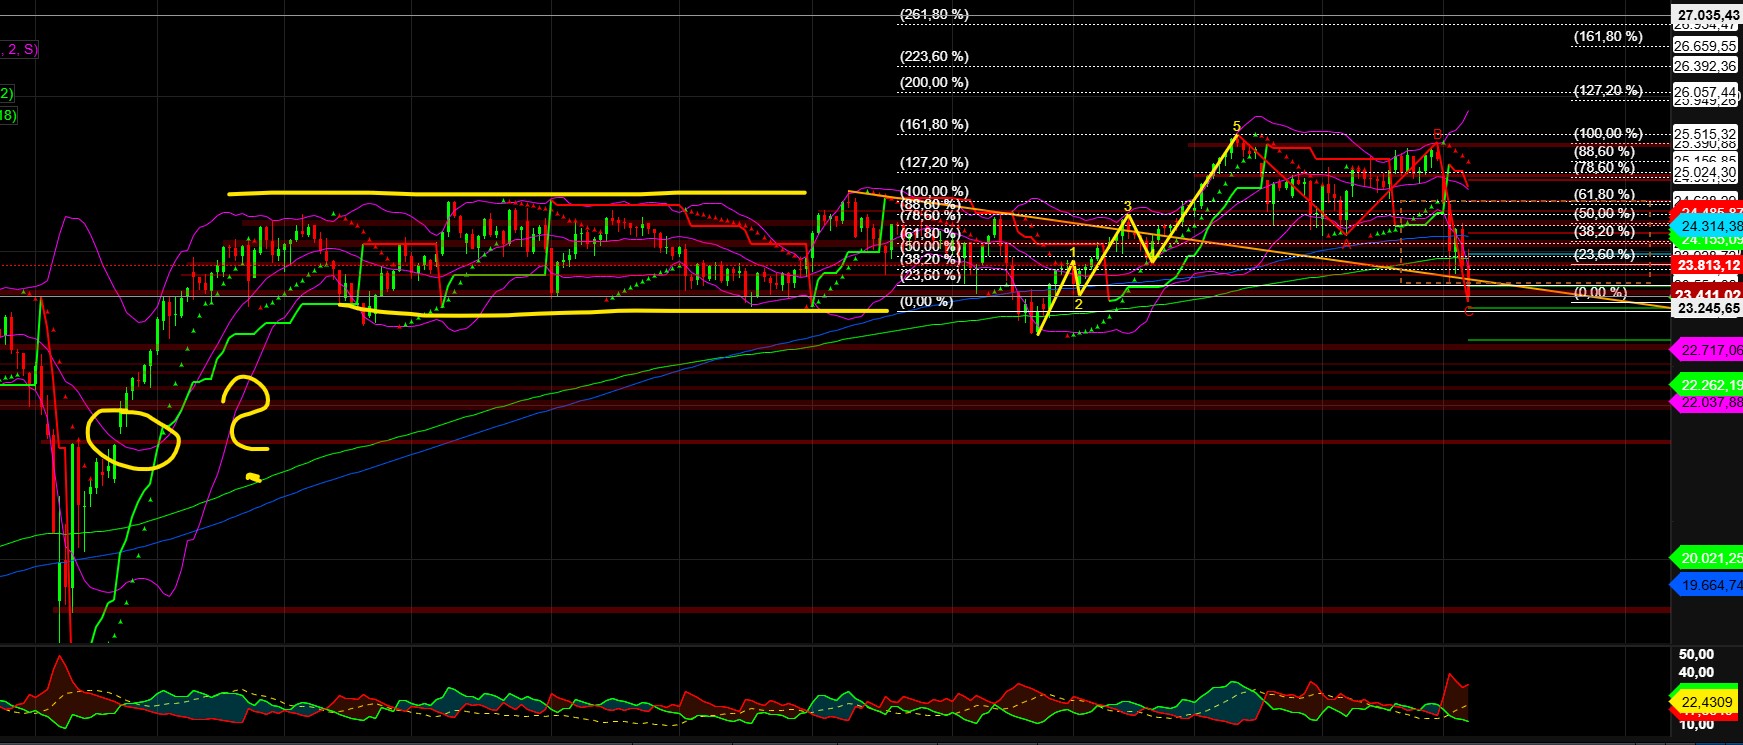Select the yellow Elliott wave label 3

(x=1128, y=207)
